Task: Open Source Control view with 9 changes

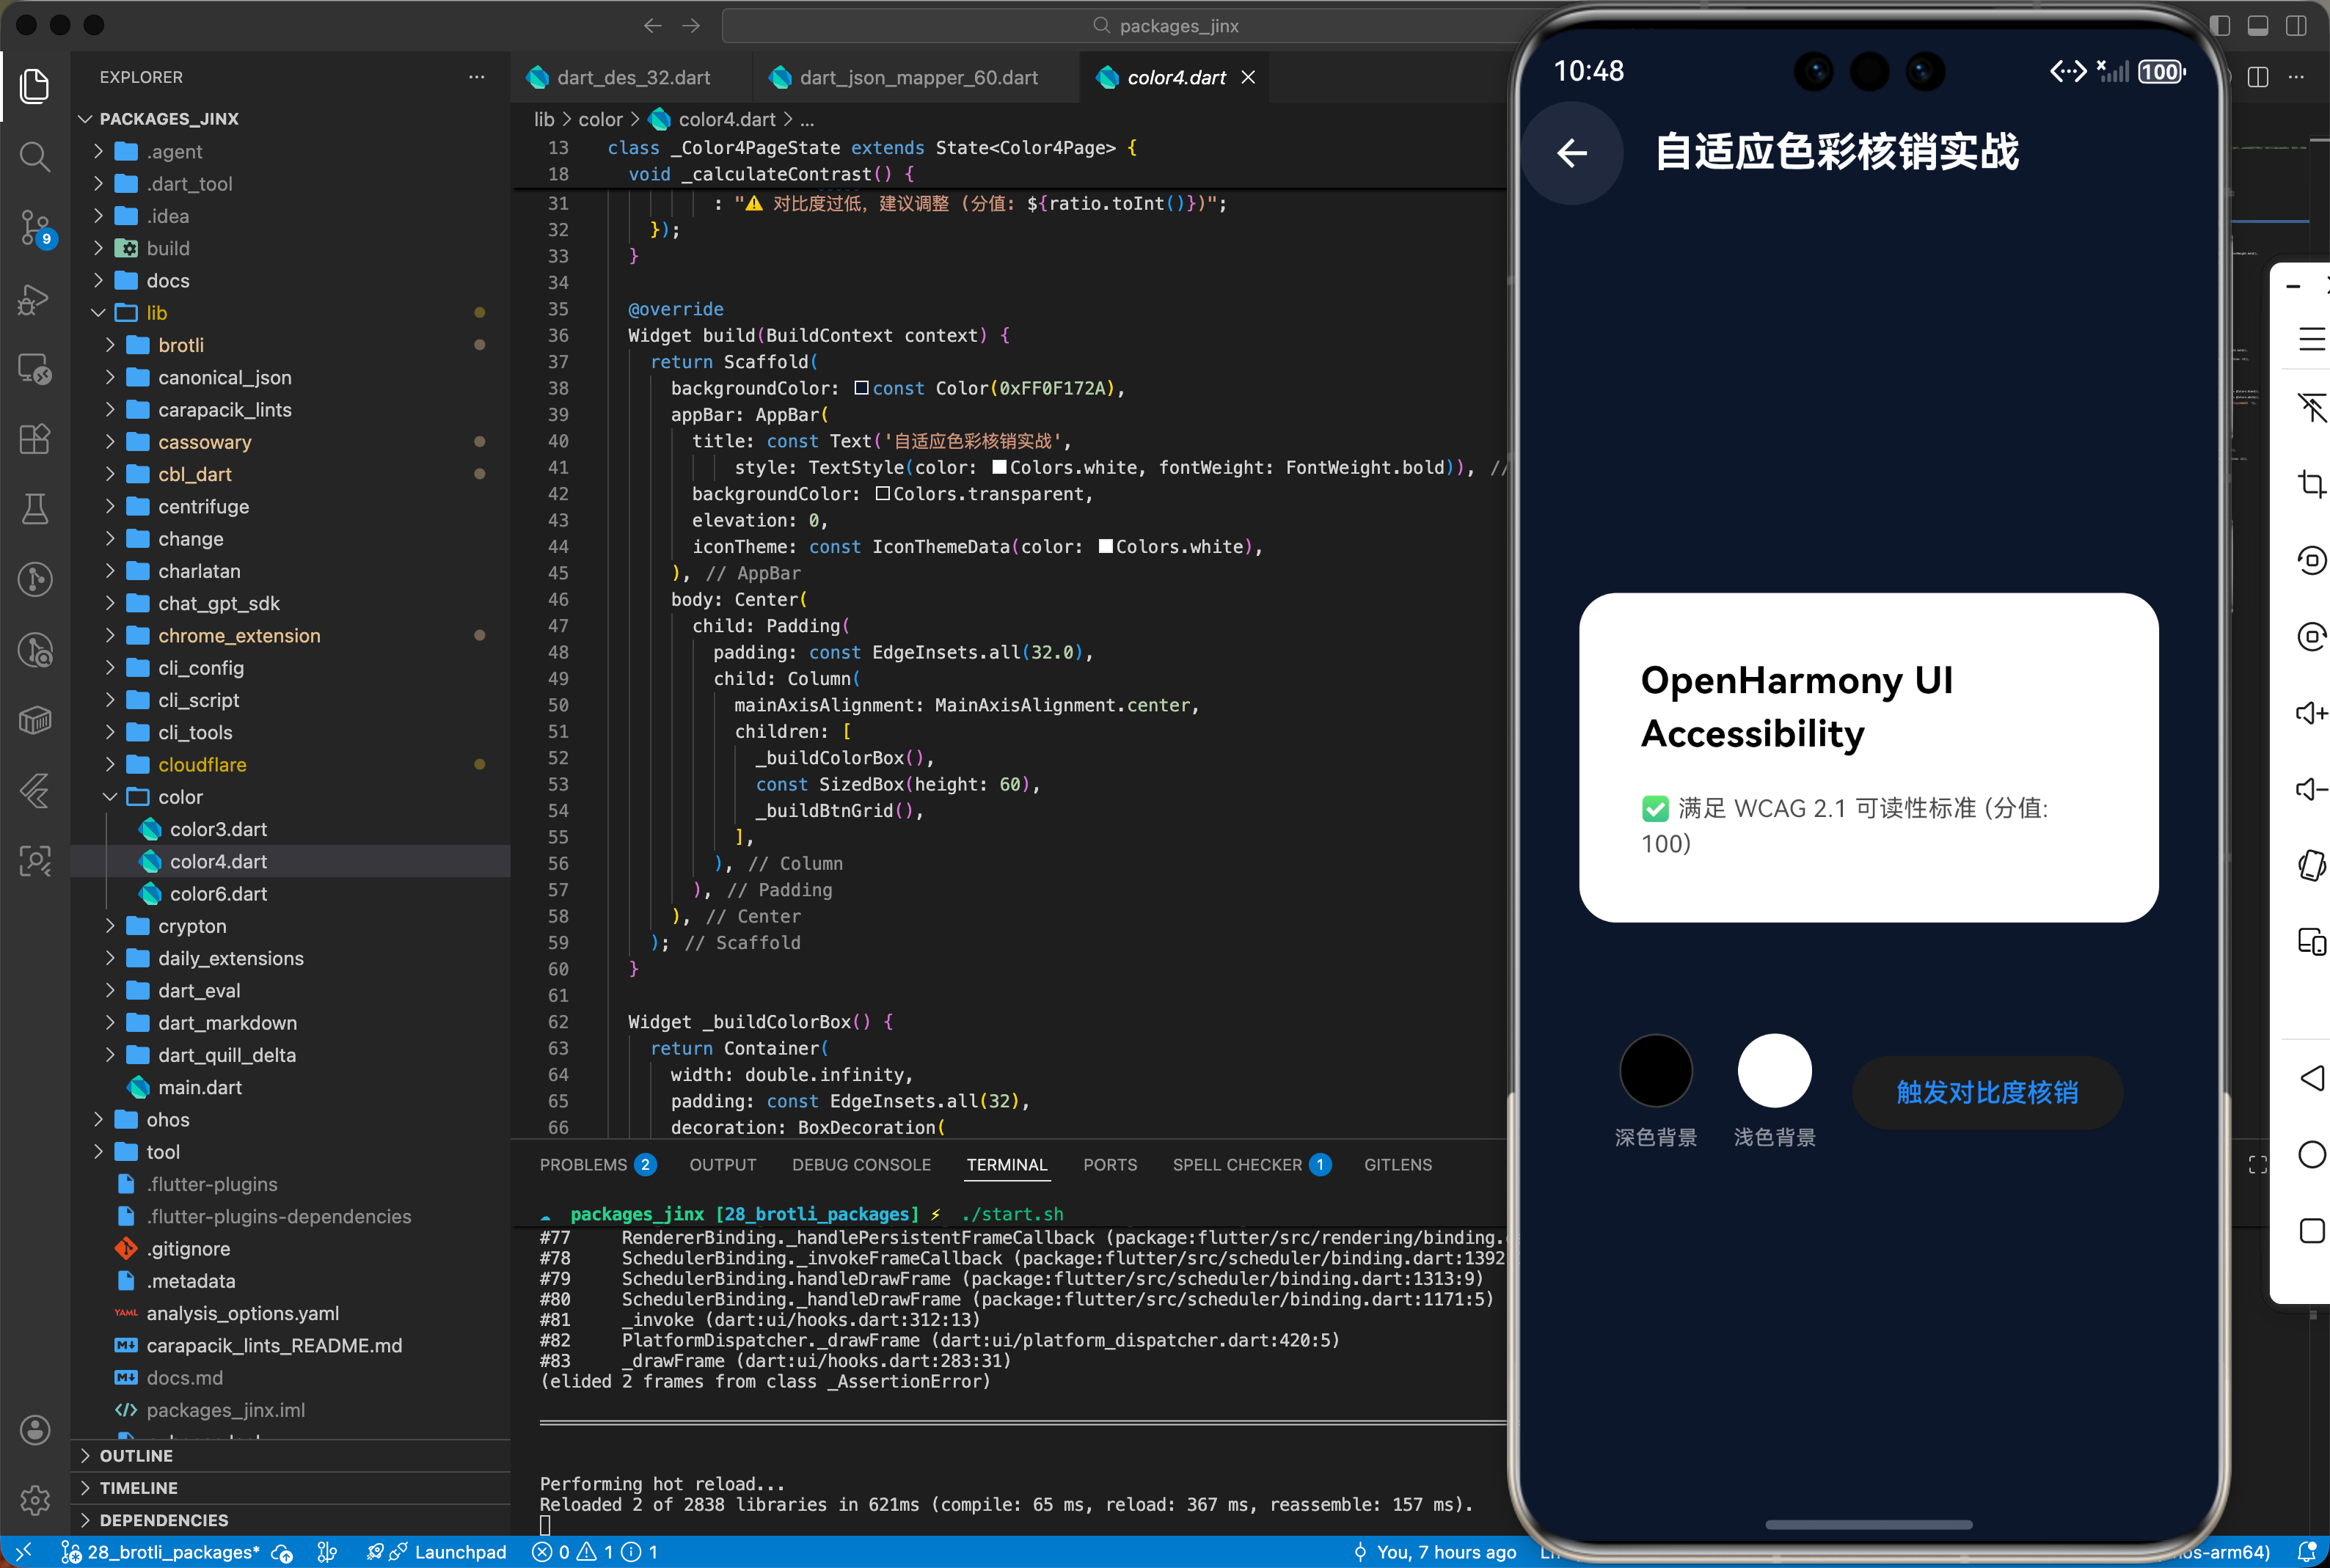Action: pos(35,228)
